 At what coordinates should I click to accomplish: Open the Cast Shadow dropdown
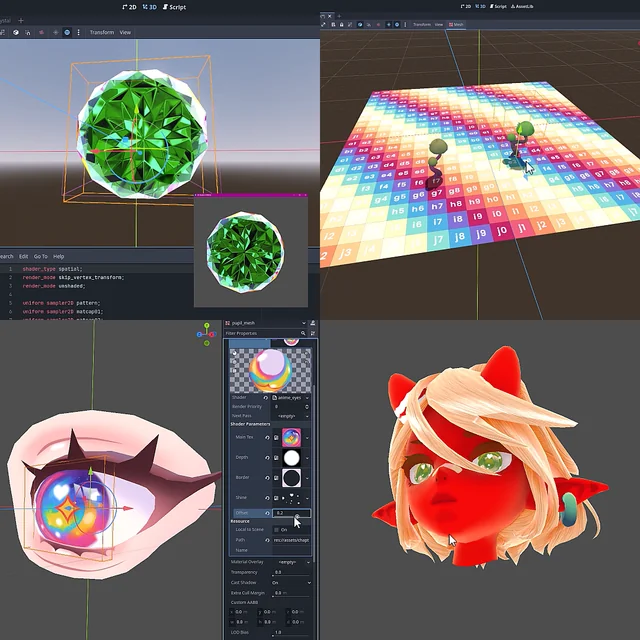[x=291, y=582]
